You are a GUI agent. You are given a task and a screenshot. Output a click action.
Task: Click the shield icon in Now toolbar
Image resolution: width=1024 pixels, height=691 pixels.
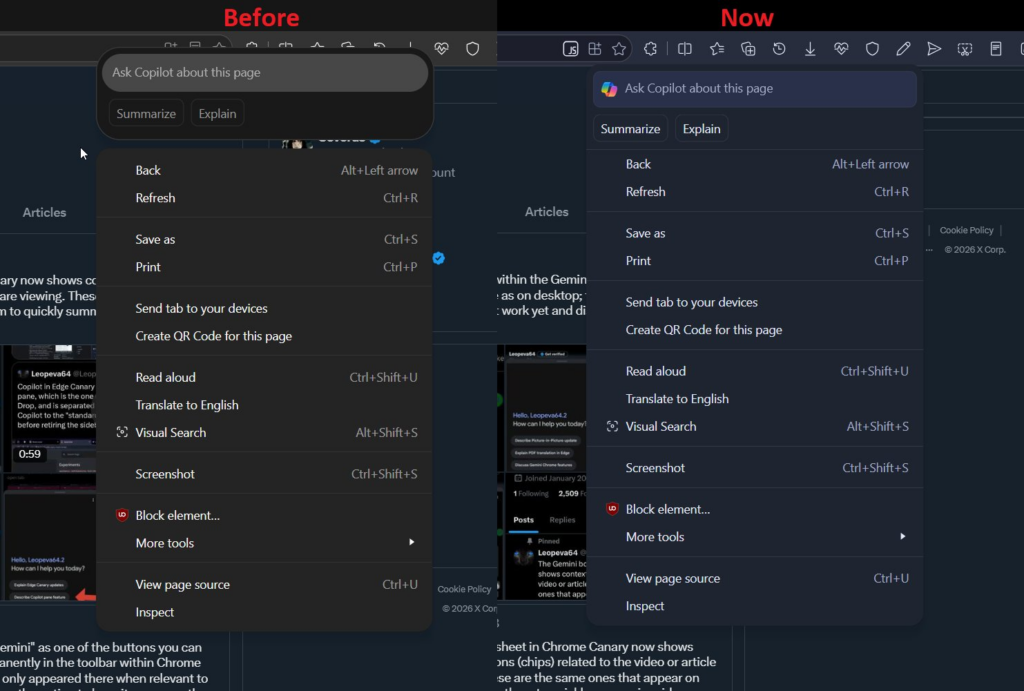[872, 49]
